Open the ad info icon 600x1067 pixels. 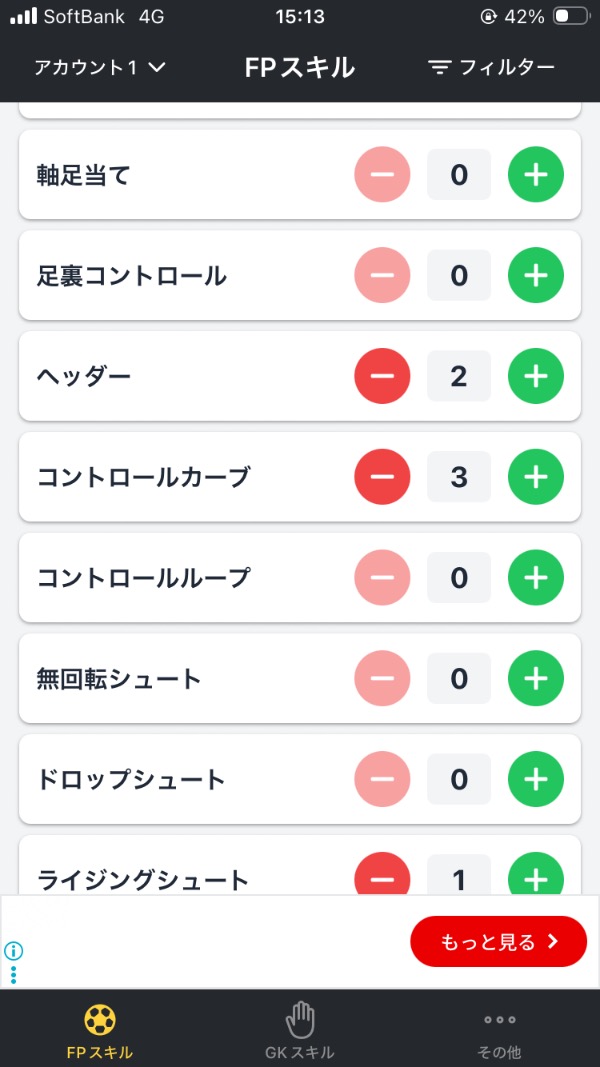(x=14, y=951)
